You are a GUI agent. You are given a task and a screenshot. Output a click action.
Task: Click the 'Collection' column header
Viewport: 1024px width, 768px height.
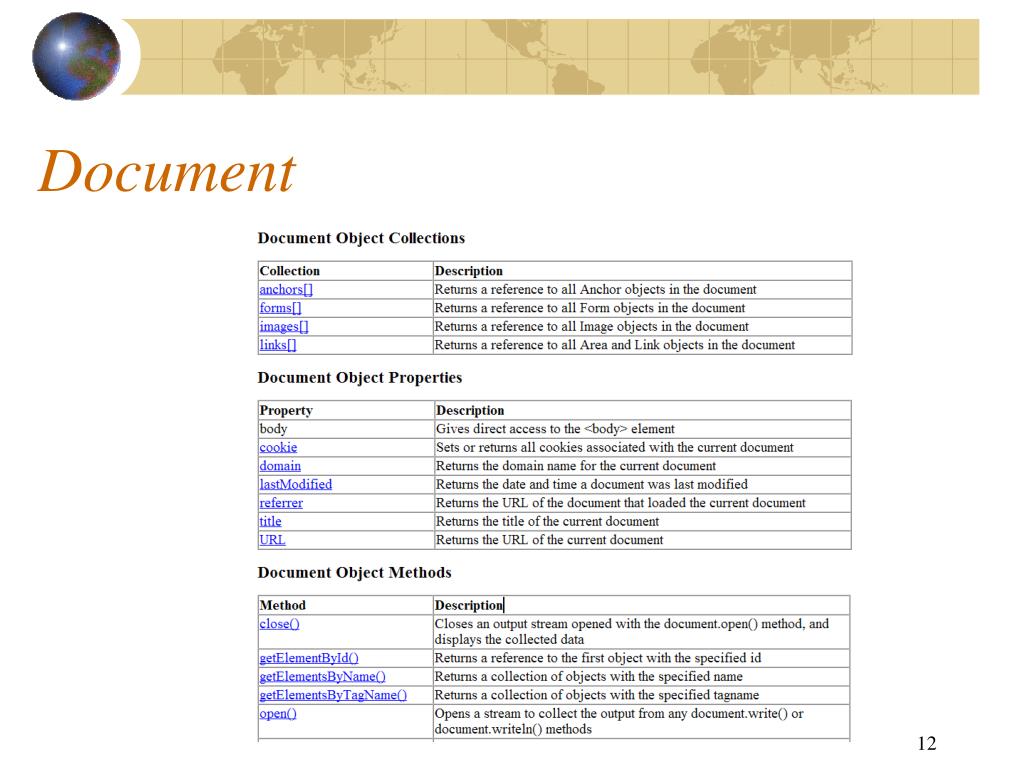point(290,270)
